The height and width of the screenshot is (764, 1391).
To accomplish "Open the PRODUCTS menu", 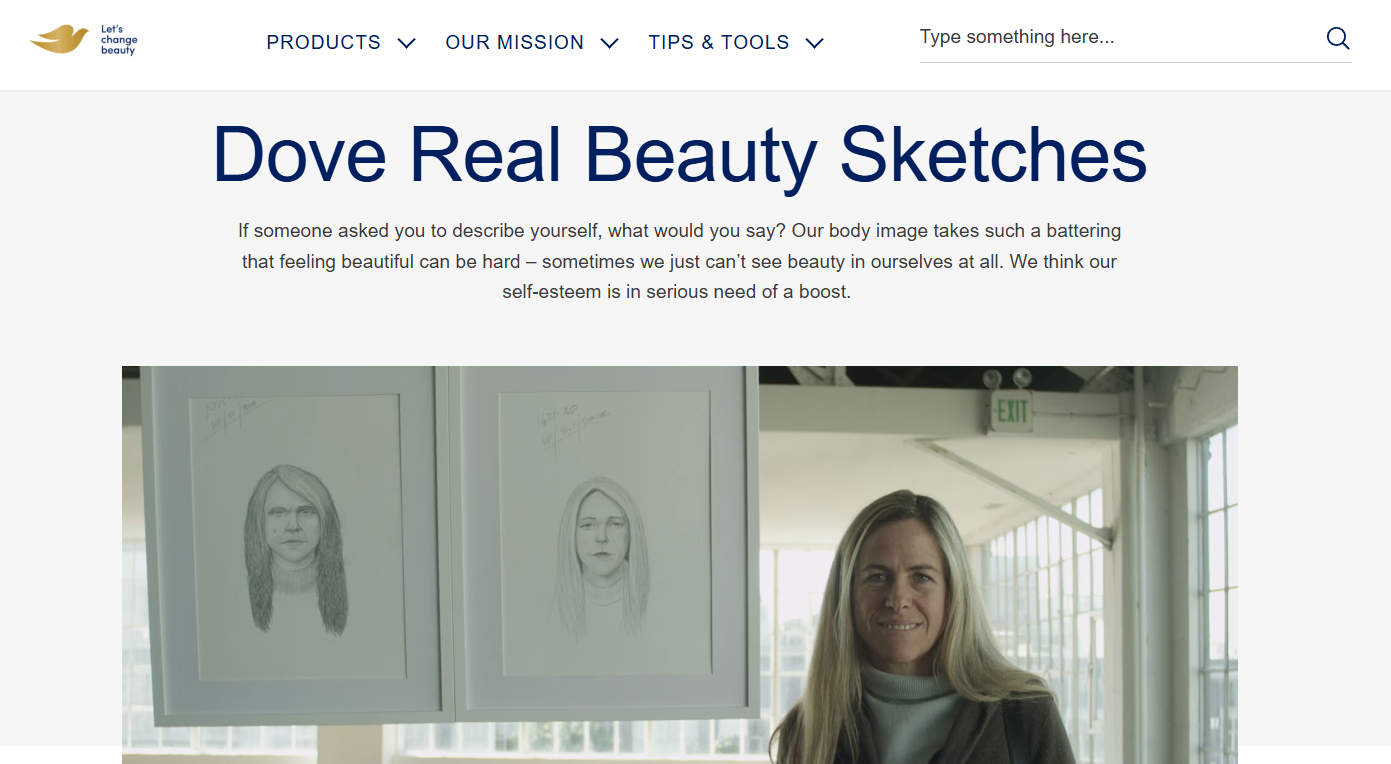I will pos(323,42).
